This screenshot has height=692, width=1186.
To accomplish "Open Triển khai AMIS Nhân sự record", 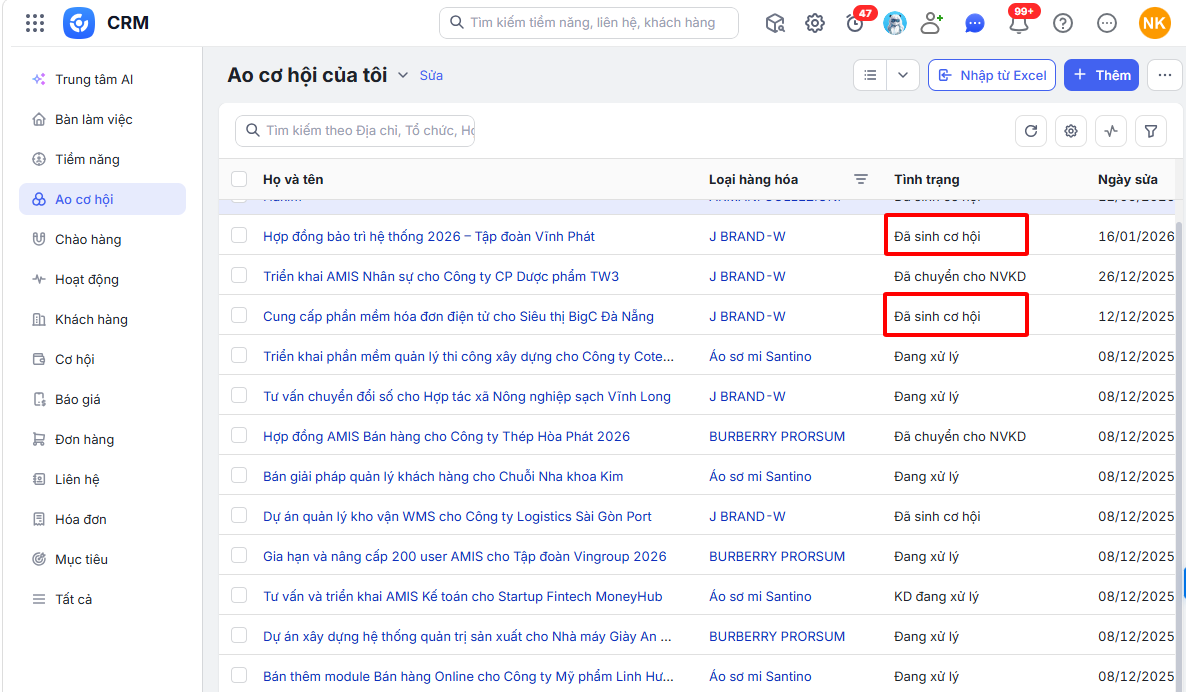I will pos(441,277).
